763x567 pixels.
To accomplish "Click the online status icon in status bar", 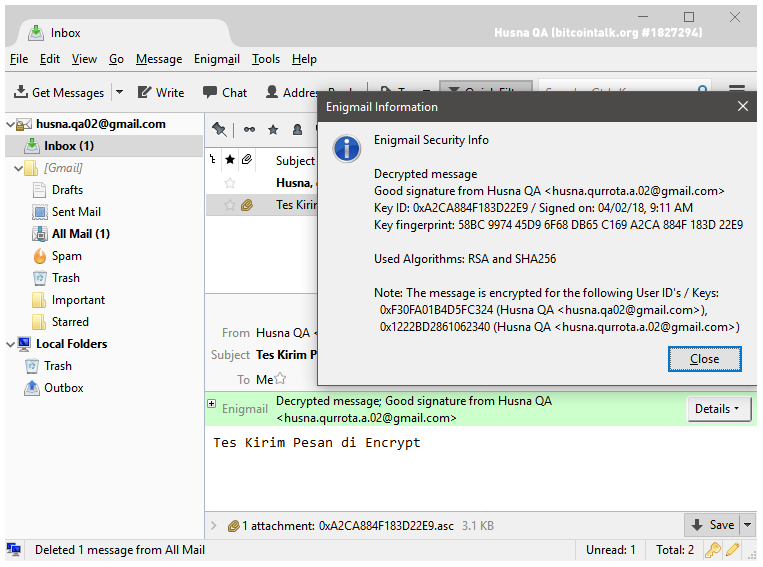I will coord(14,550).
